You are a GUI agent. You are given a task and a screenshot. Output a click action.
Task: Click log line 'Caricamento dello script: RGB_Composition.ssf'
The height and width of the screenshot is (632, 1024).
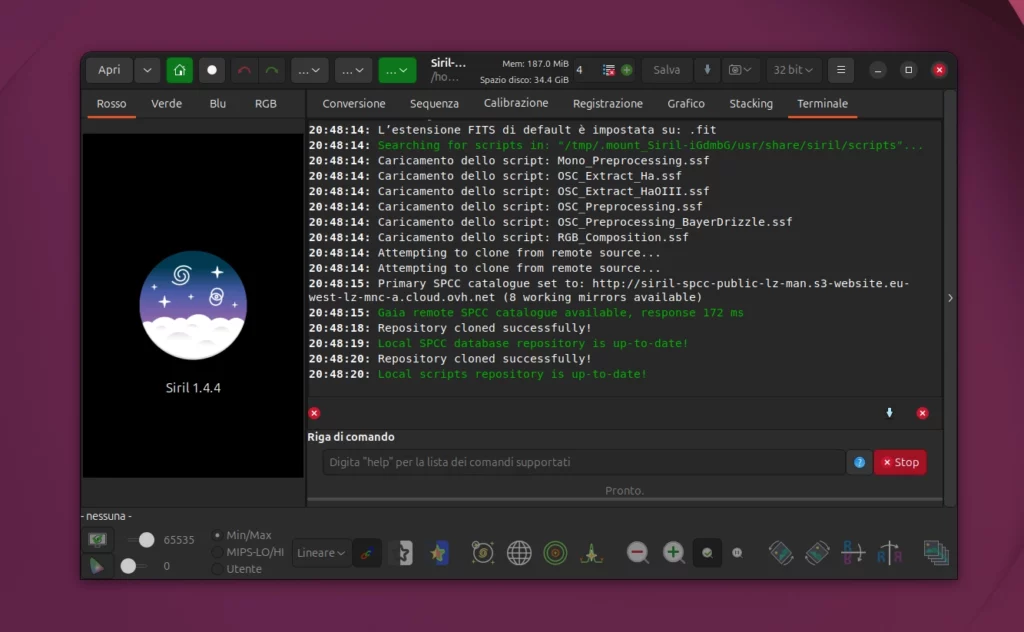point(533,238)
